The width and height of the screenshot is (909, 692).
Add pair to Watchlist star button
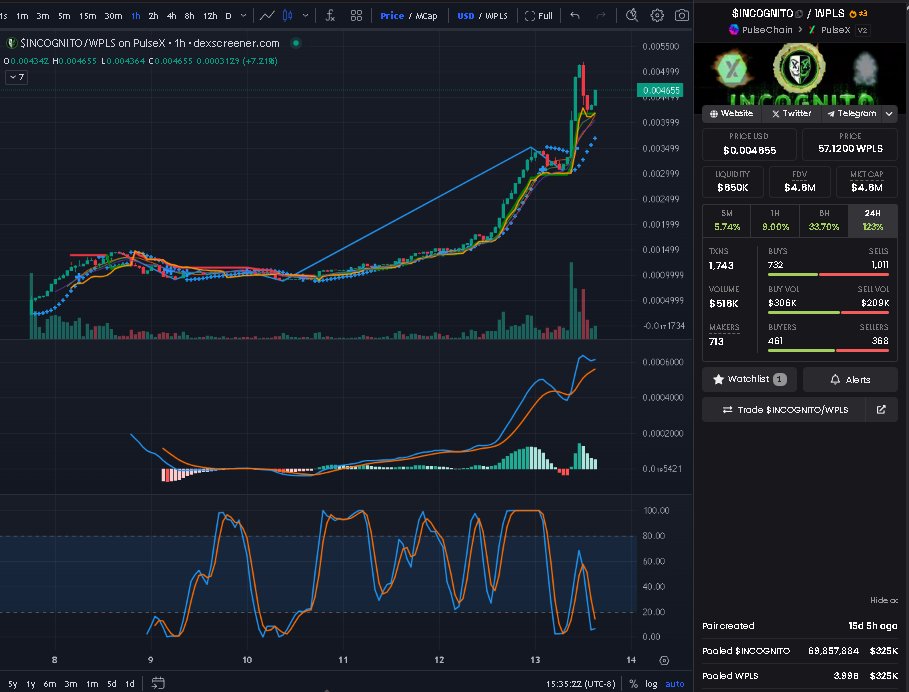[x=749, y=379]
